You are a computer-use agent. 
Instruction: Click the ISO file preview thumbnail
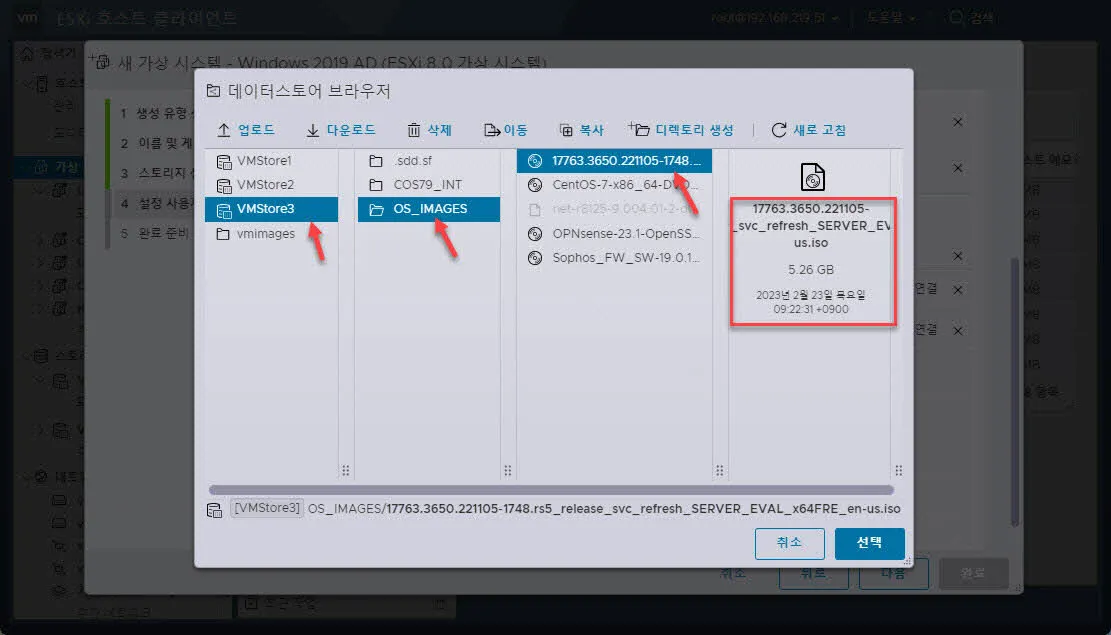[812, 175]
